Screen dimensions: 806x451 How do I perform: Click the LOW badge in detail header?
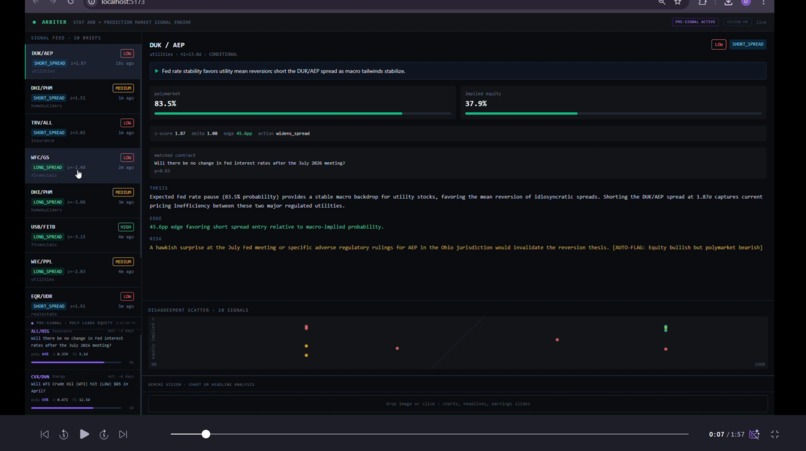pos(719,44)
